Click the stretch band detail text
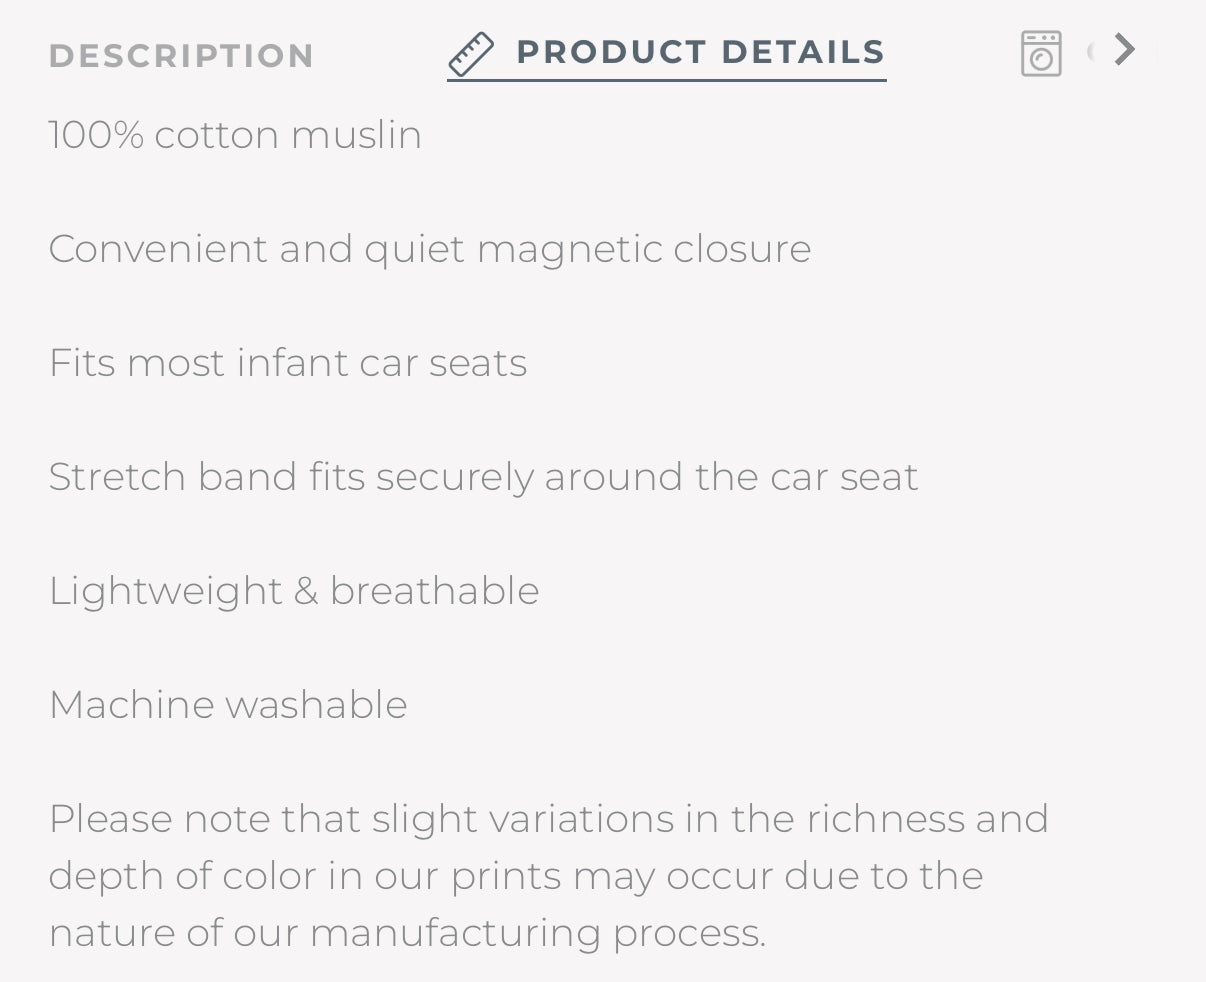This screenshot has width=1206, height=982. point(483,477)
